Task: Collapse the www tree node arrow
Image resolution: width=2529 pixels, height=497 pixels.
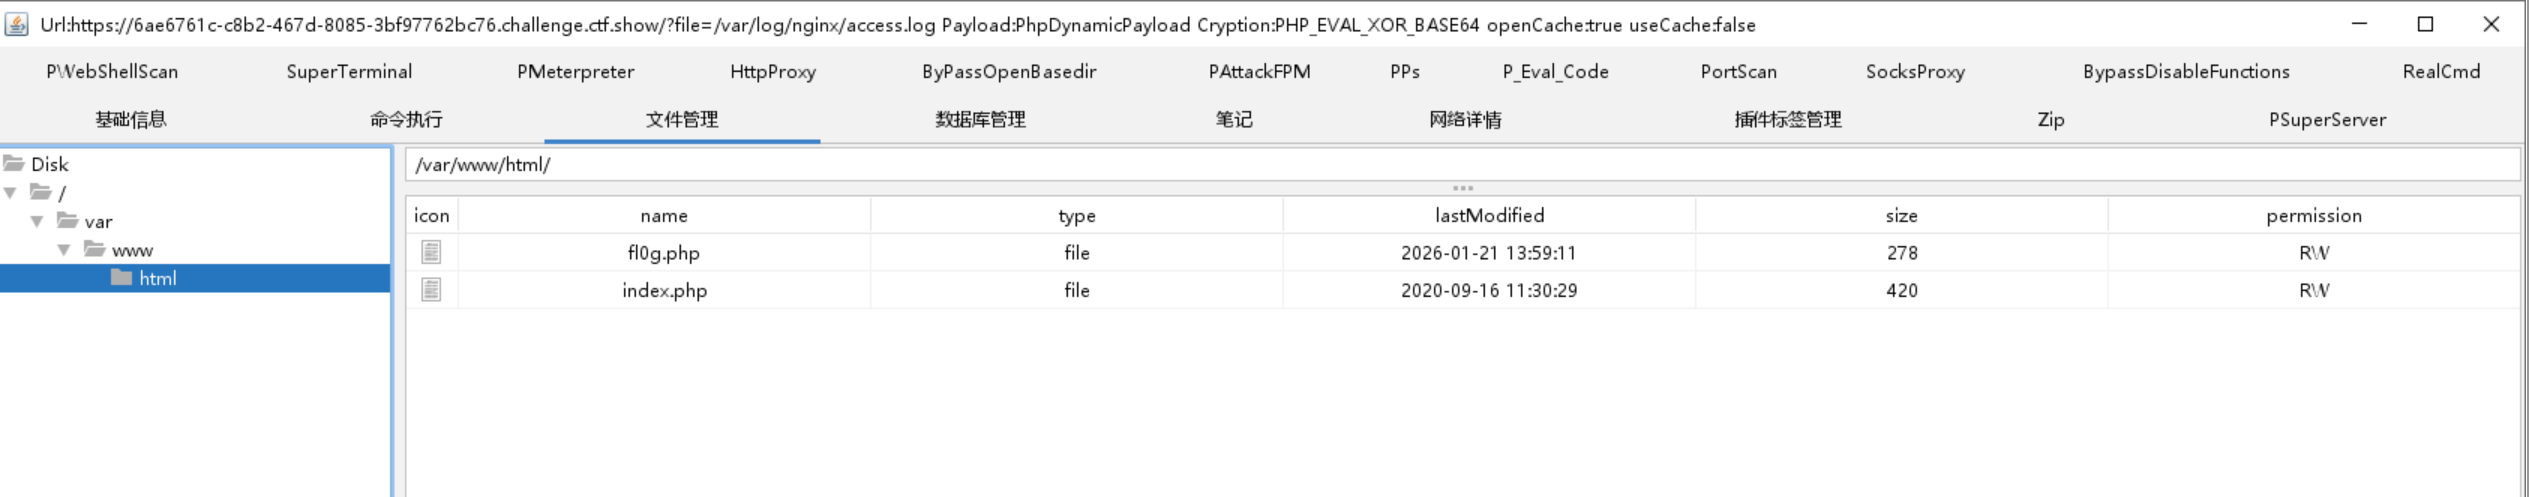Action: coord(64,250)
